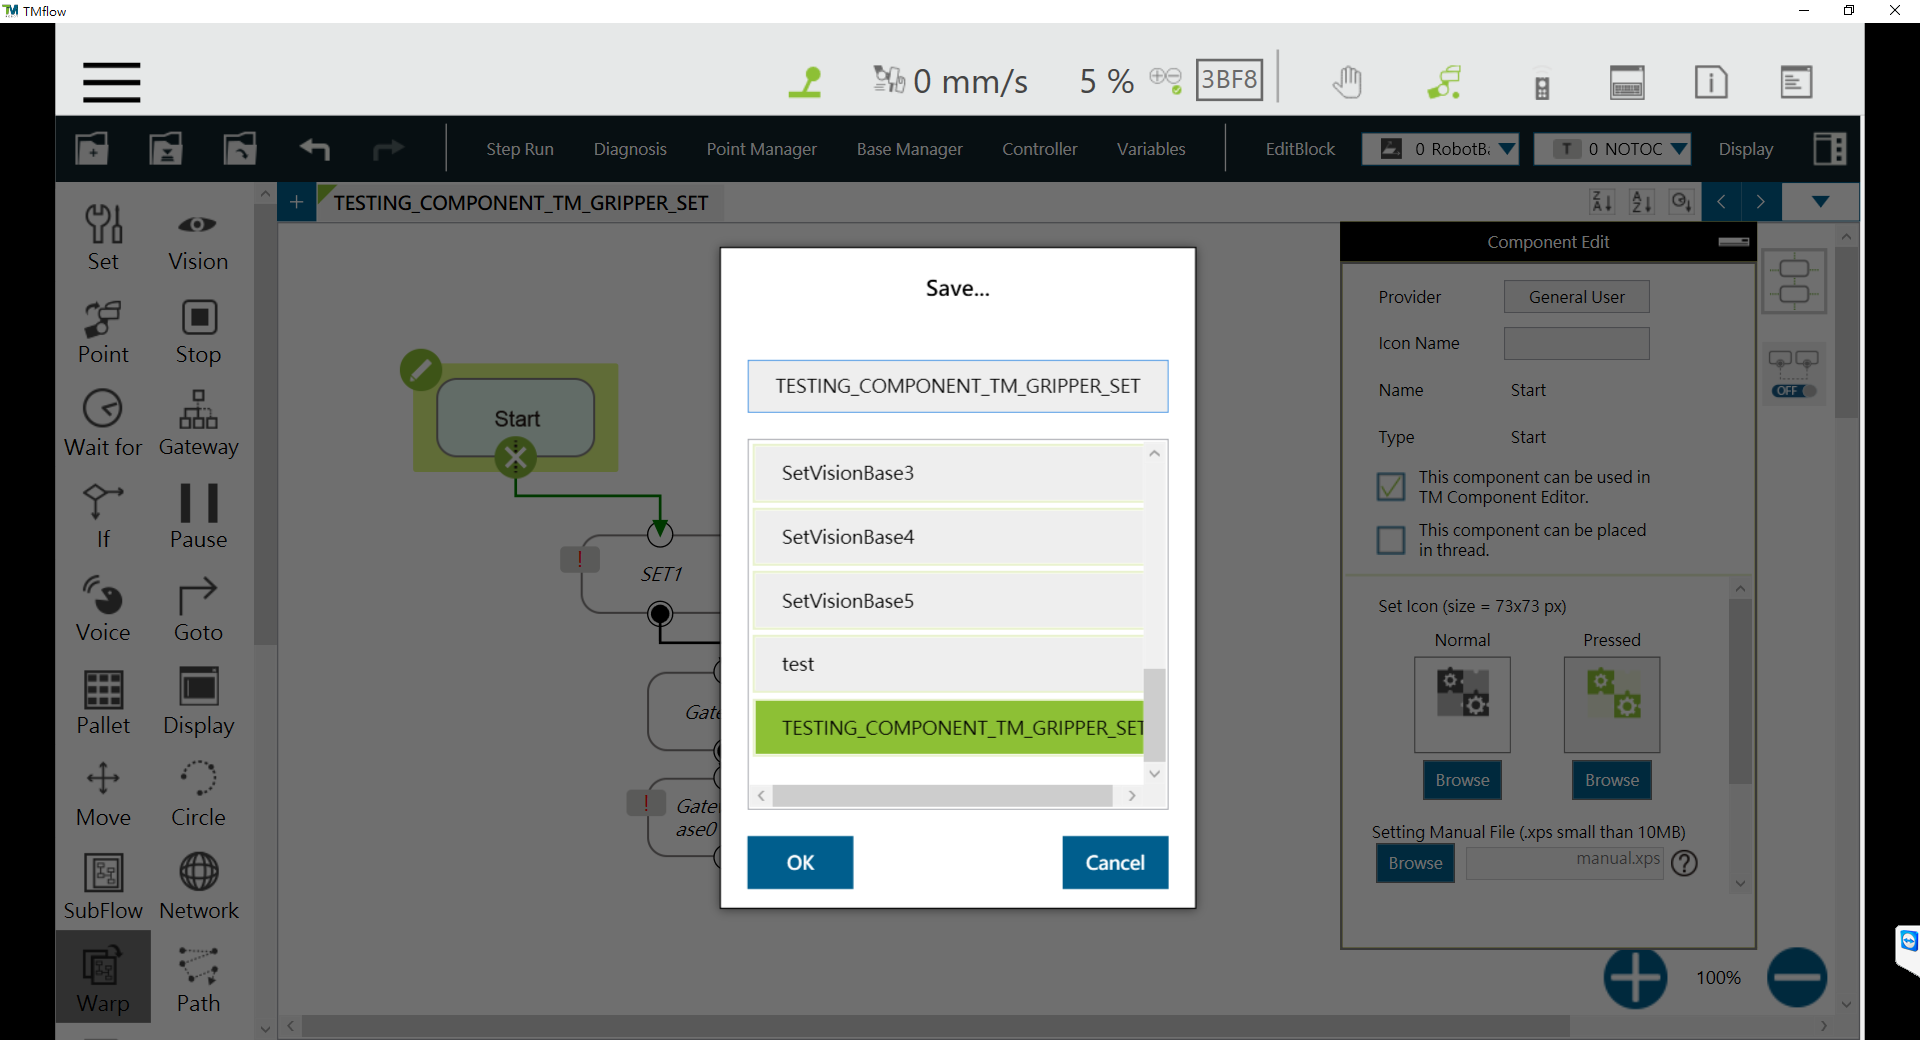
Task: Click the zoom in plus button
Action: (1635, 978)
